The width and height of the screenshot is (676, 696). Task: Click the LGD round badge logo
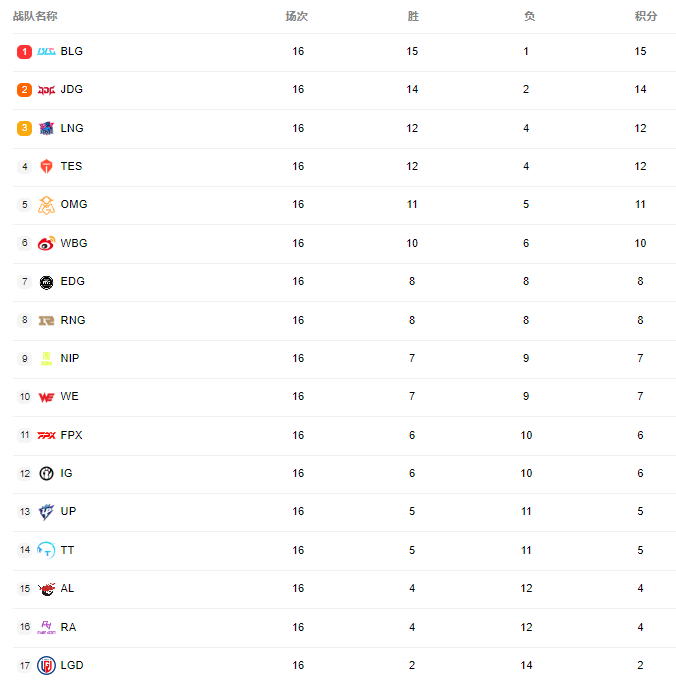[46, 665]
